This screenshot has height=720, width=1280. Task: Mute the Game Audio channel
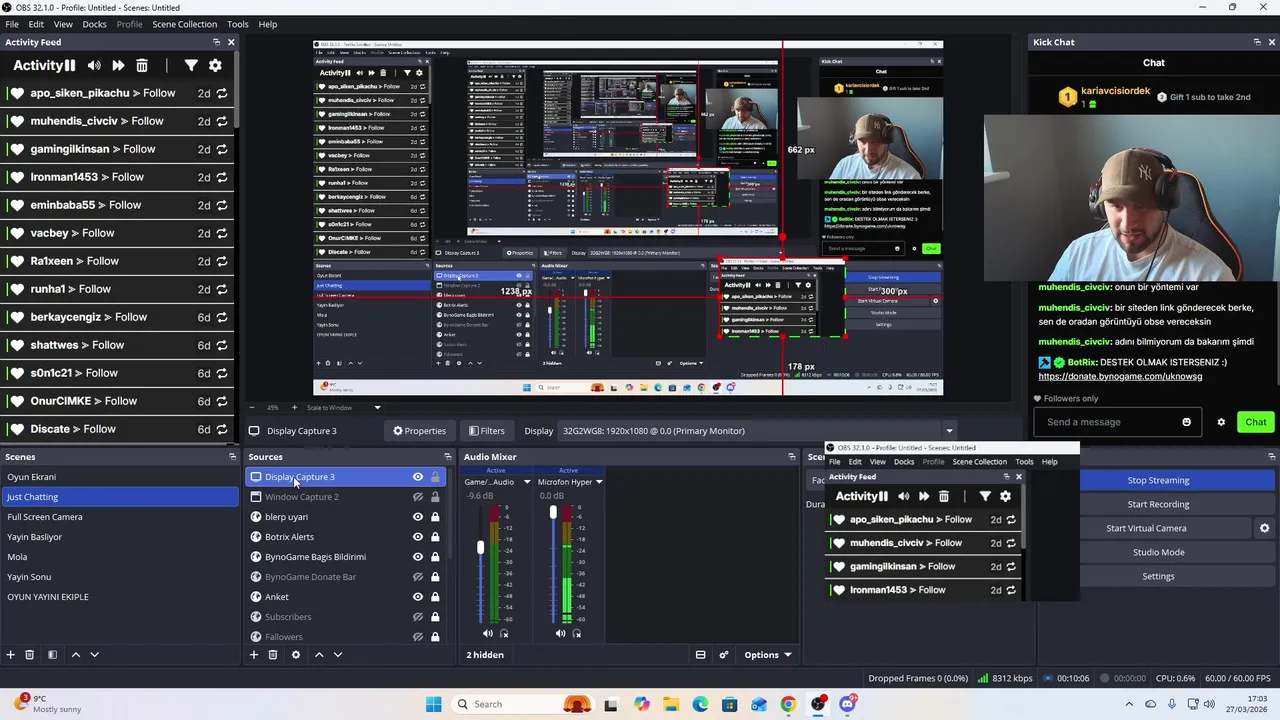click(x=488, y=633)
